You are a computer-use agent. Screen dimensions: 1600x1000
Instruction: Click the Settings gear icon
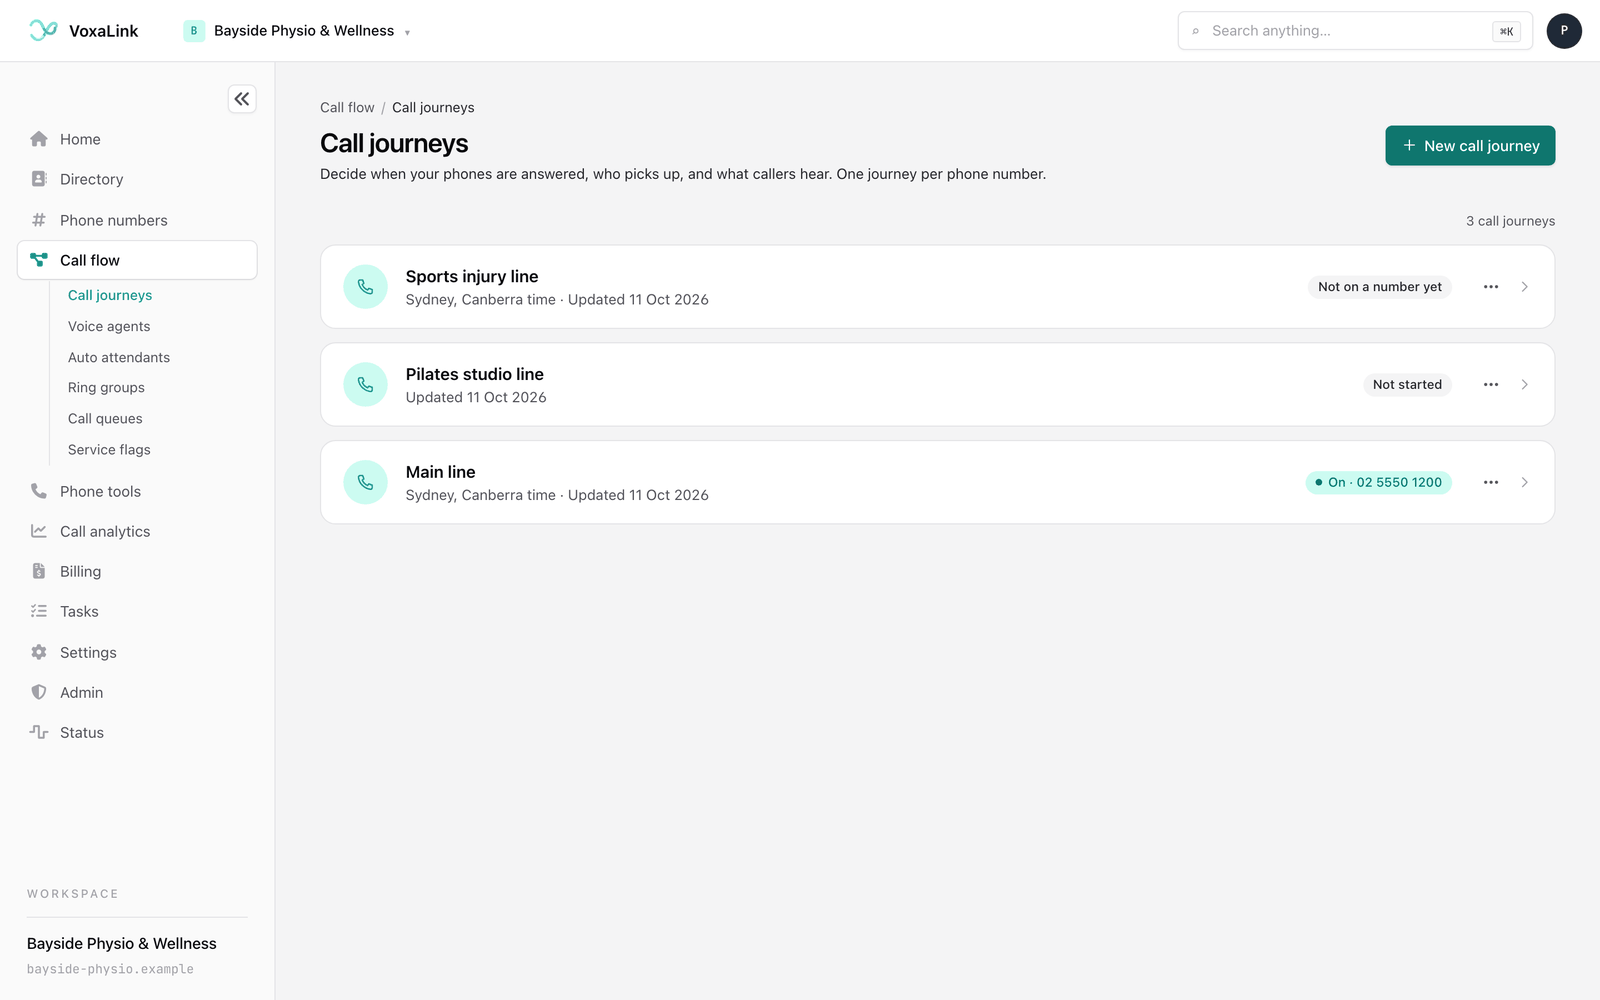click(x=39, y=652)
